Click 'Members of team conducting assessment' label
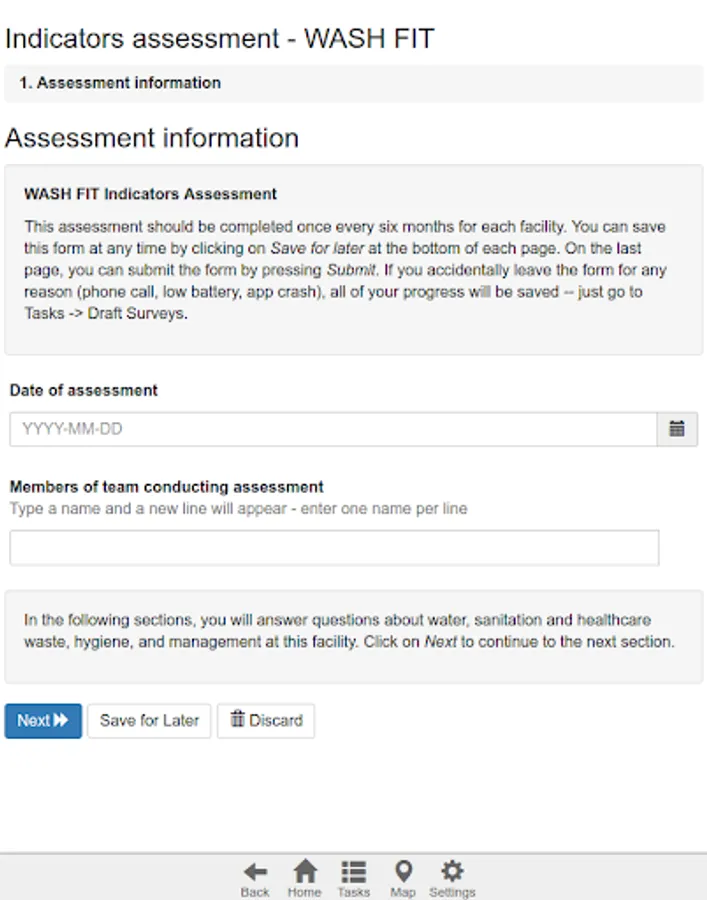Screen dimensions: 707x900 tap(167, 487)
